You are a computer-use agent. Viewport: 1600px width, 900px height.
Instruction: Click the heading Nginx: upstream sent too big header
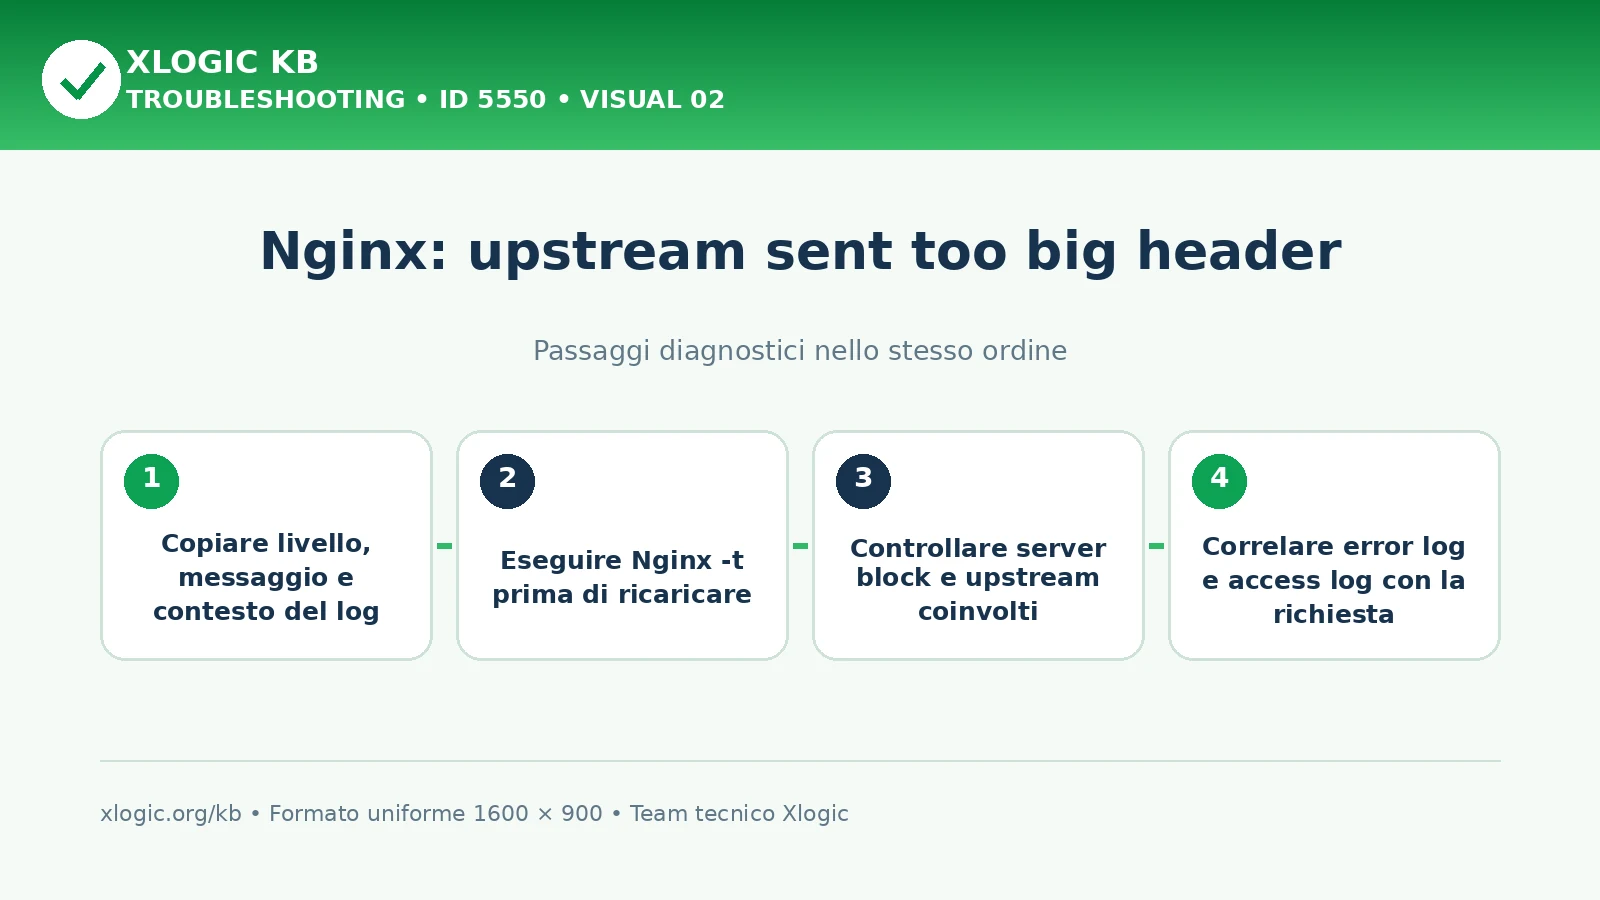click(800, 251)
